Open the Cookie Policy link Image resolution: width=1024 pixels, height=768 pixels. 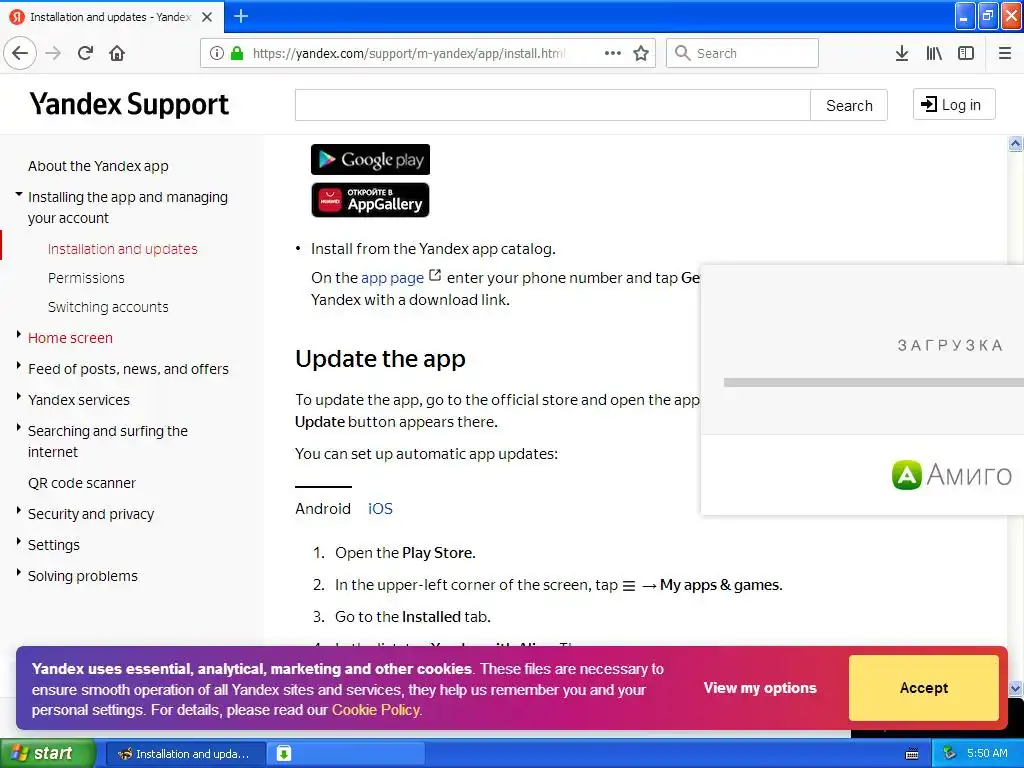(376, 710)
